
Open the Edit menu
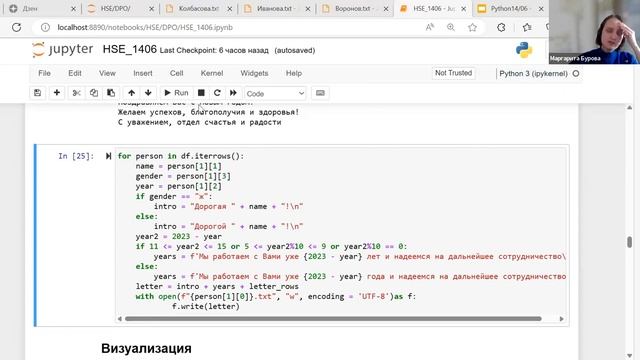(75, 73)
